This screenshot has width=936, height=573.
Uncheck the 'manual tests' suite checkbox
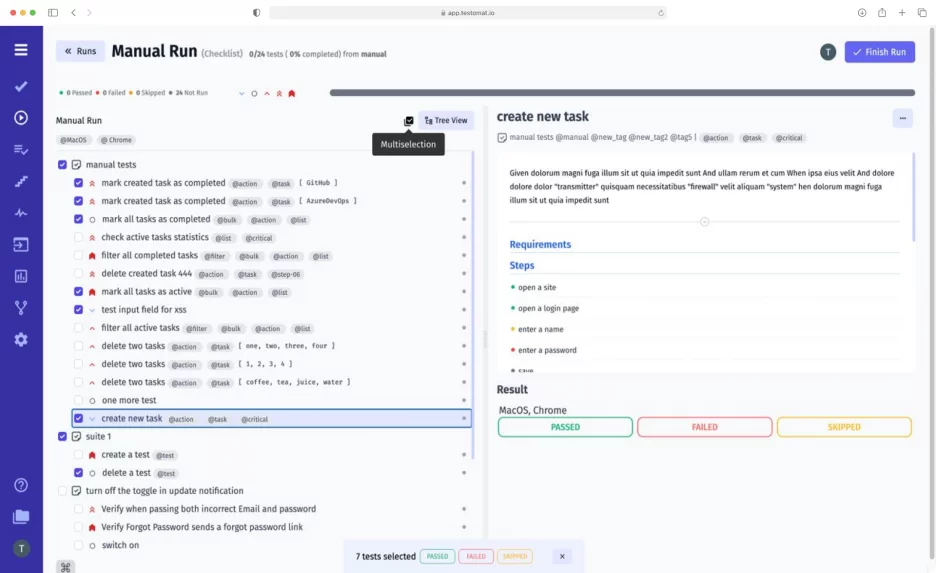coord(62,165)
